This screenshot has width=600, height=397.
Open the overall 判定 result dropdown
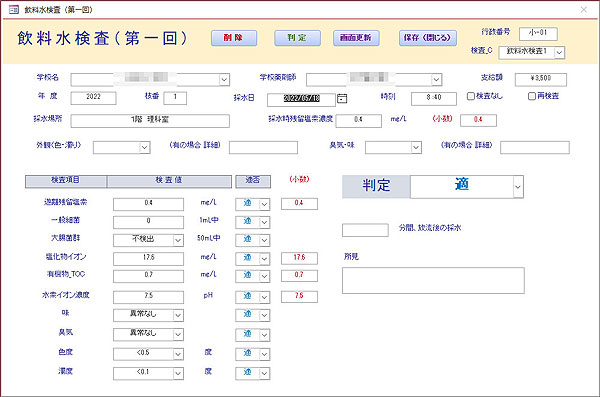point(518,187)
